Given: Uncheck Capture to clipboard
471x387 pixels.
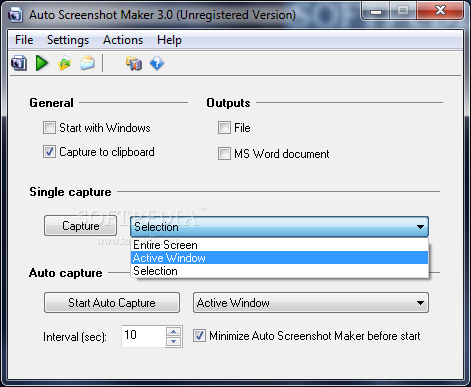Looking at the screenshot, I should (49, 152).
